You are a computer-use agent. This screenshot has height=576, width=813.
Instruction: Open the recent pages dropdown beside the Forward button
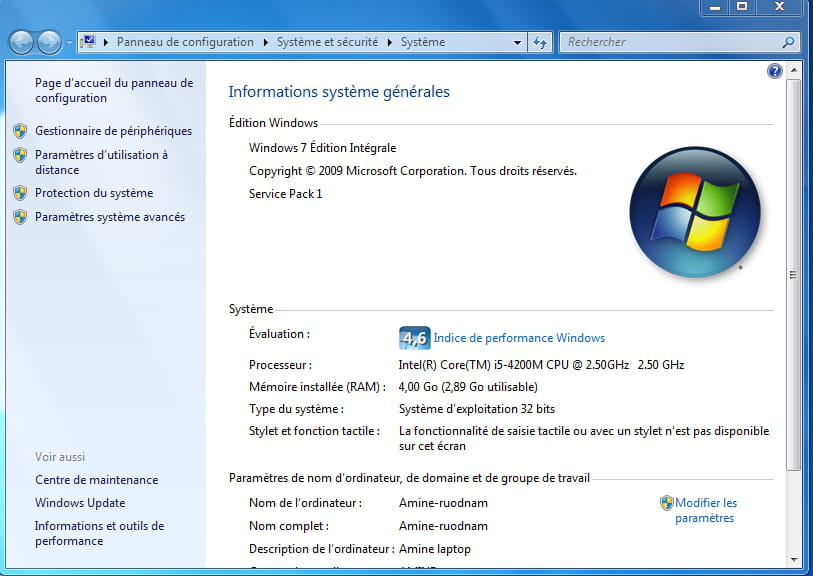[x=69, y=43]
